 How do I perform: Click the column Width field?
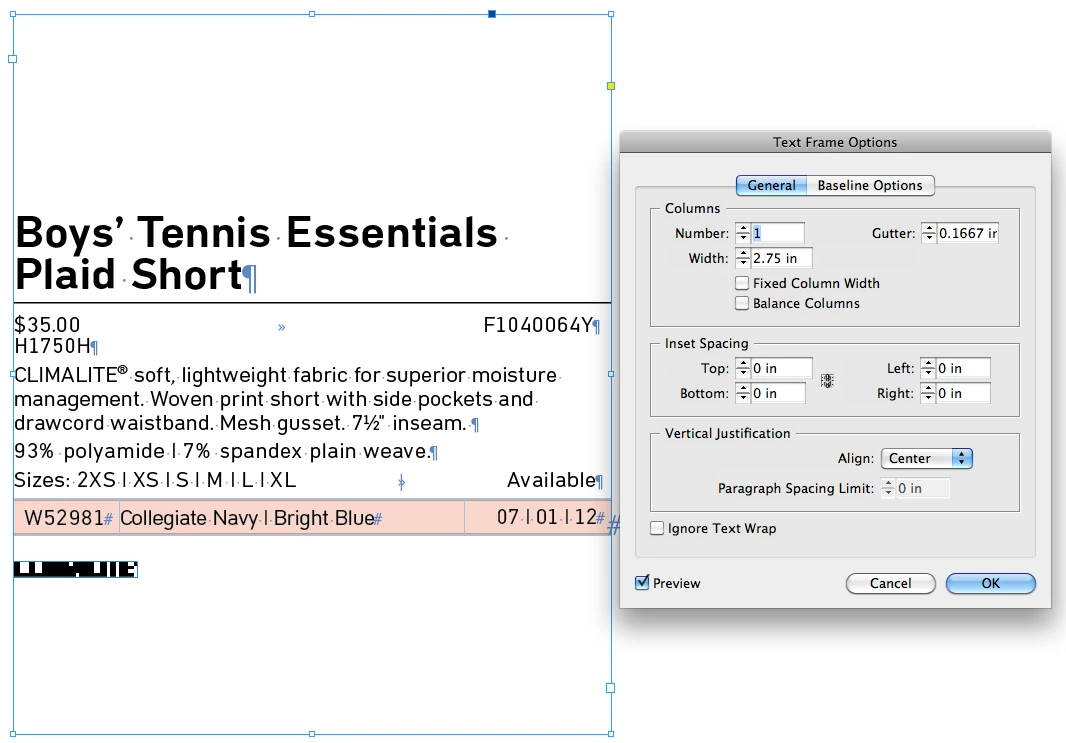(x=781, y=258)
